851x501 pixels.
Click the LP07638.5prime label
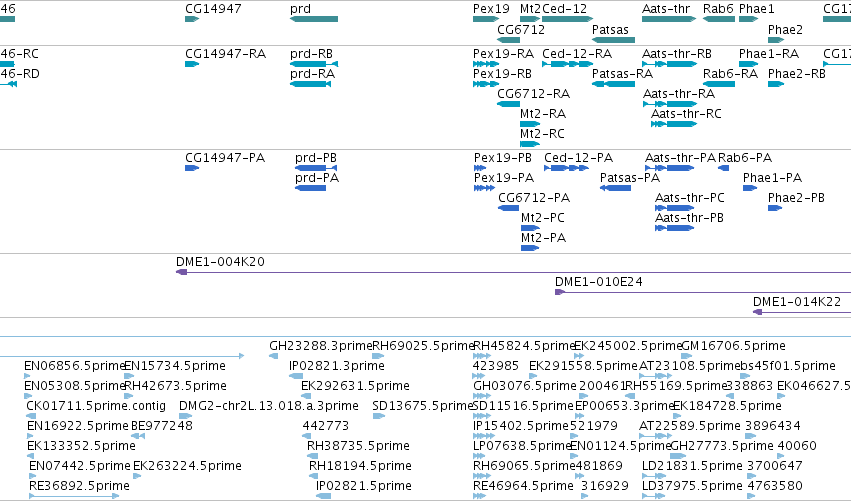pyautogui.click(x=522, y=446)
